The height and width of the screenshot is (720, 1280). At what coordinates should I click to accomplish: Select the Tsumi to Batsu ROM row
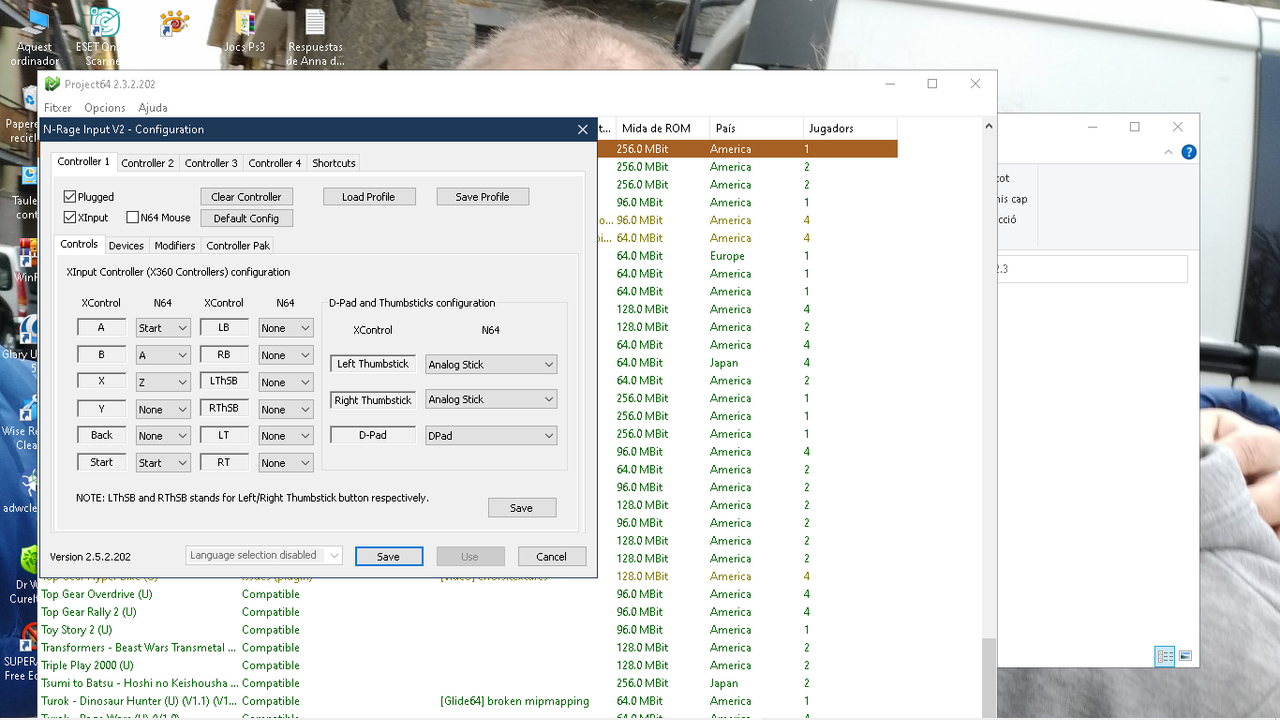pos(468,683)
